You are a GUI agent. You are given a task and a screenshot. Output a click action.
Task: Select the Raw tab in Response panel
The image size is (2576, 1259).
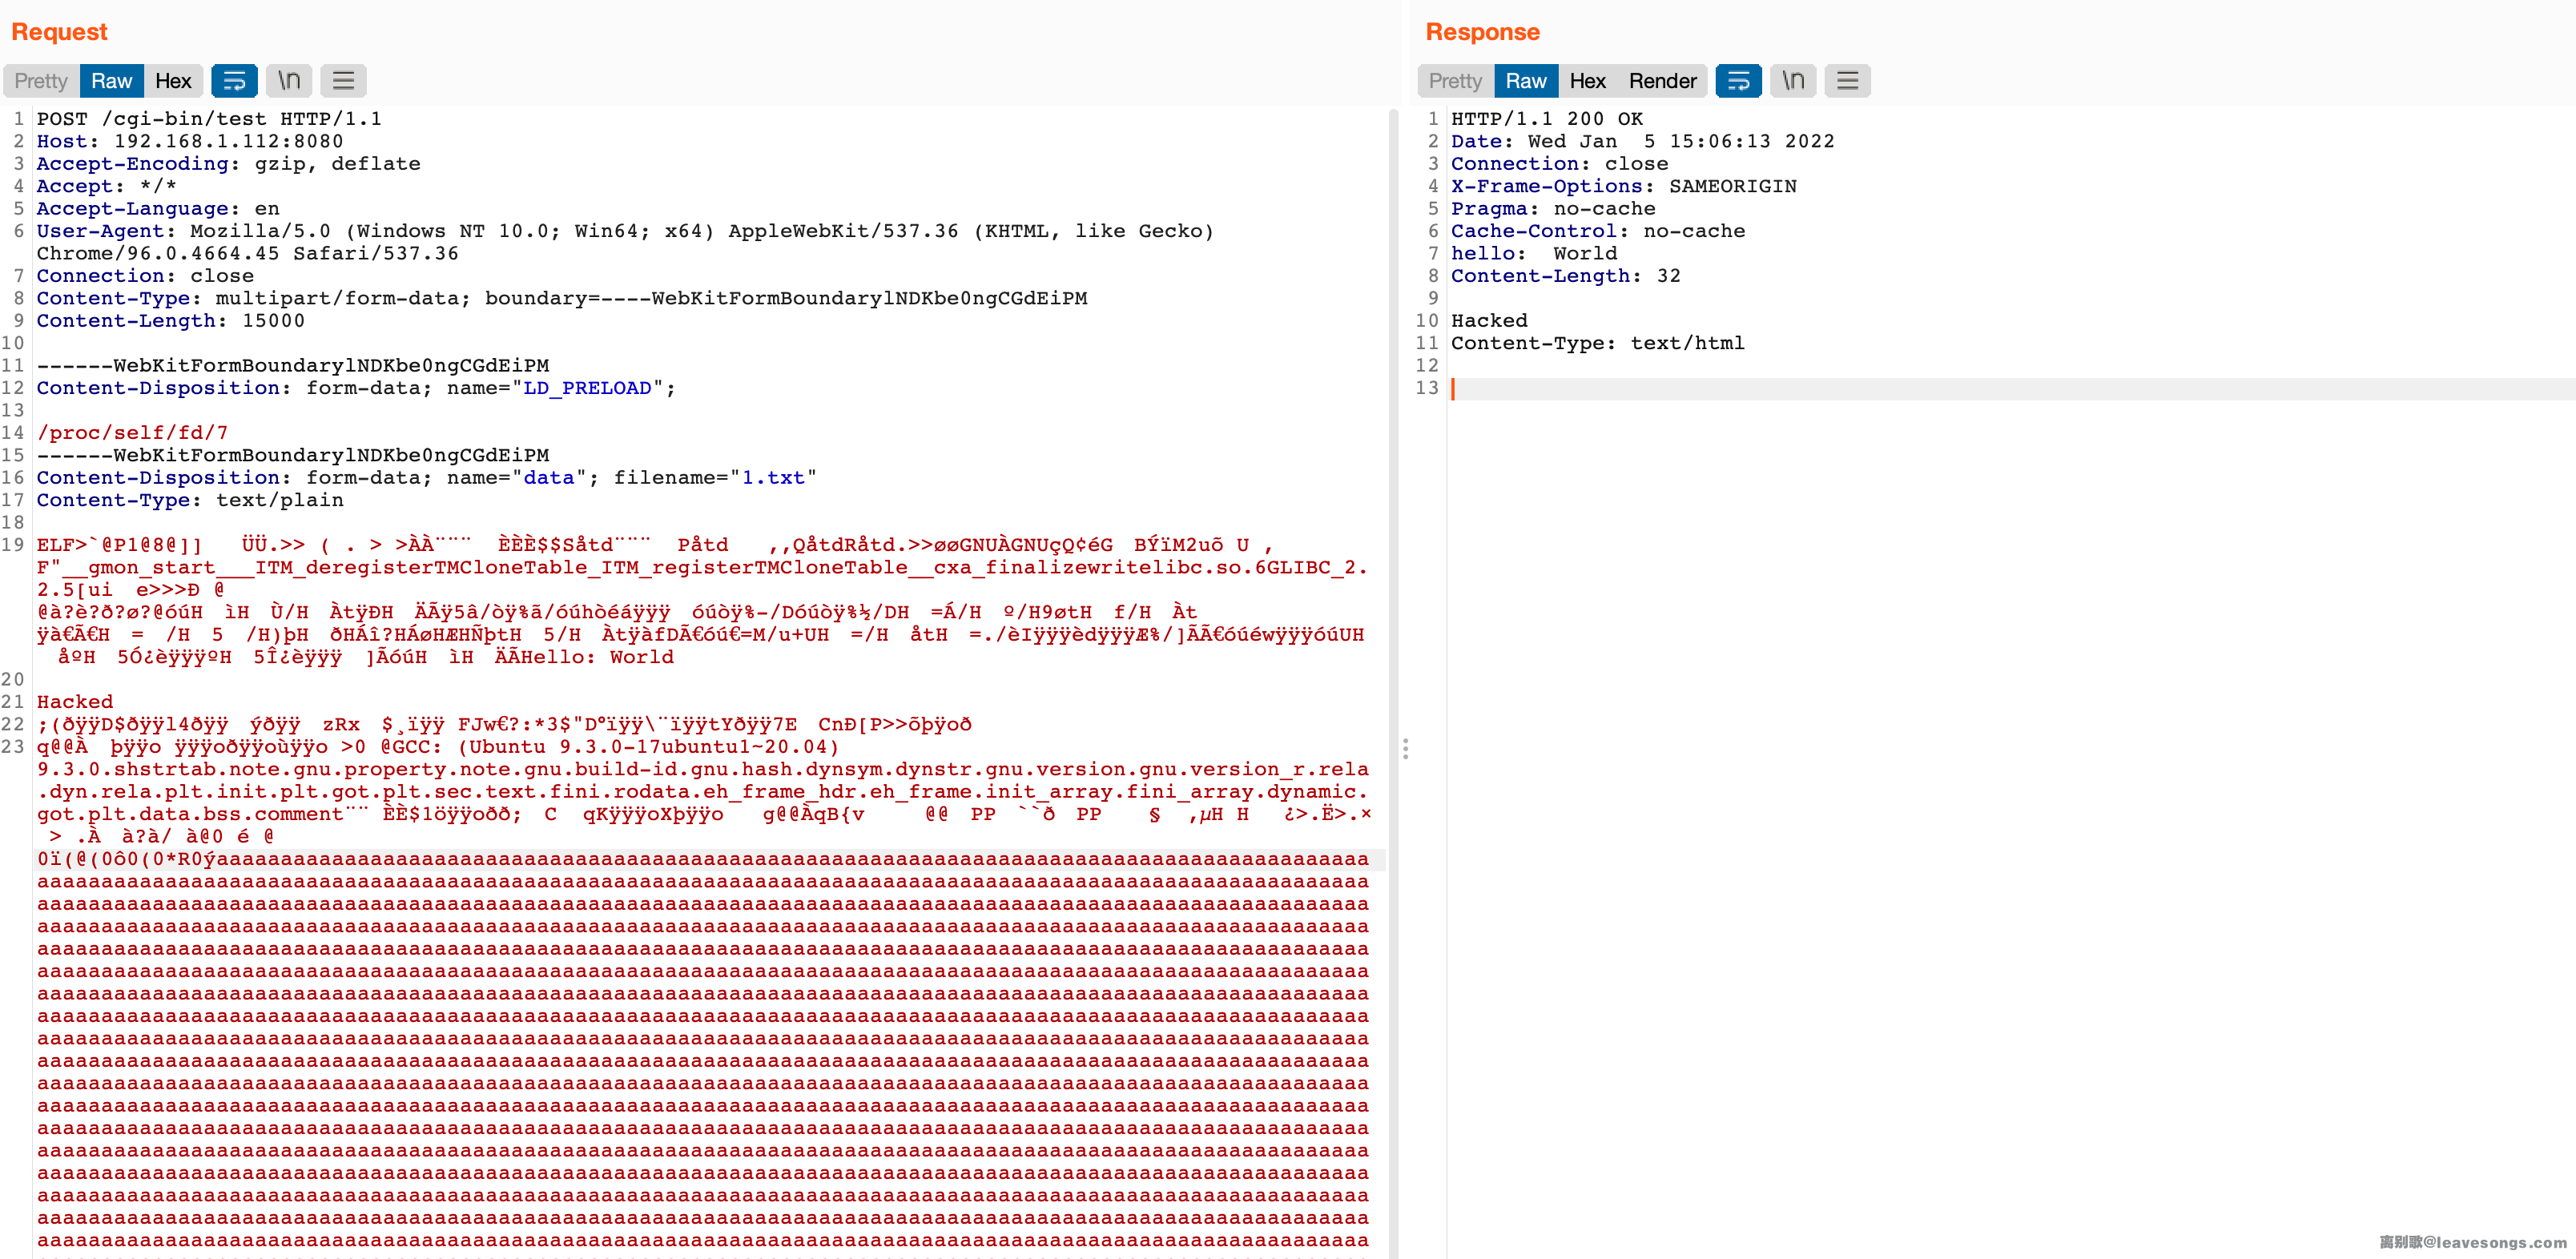(1526, 81)
